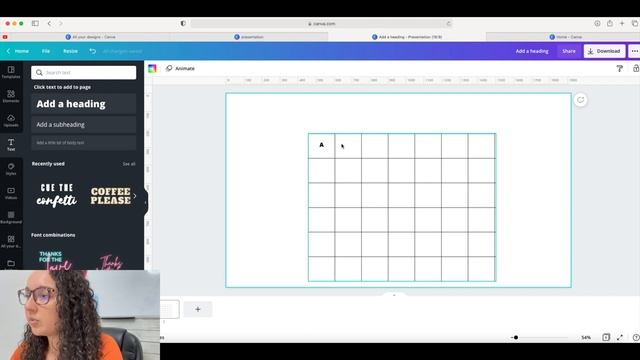
Task: Click the copy style paint roller icon
Action: [620, 69]
